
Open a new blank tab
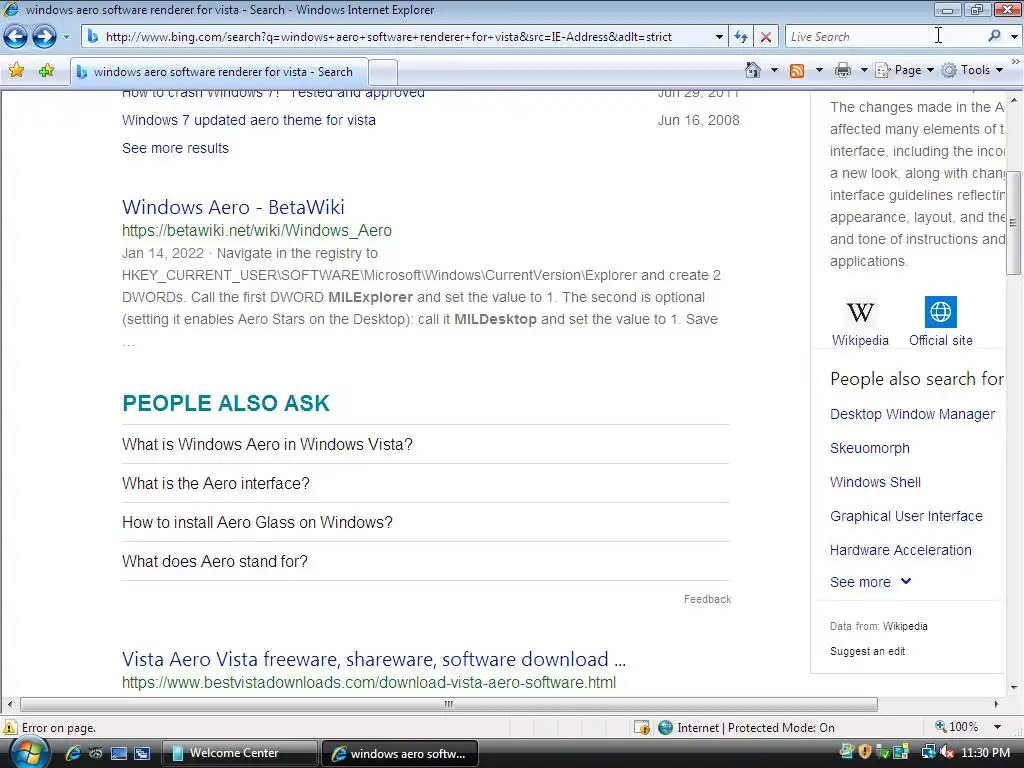383,72
